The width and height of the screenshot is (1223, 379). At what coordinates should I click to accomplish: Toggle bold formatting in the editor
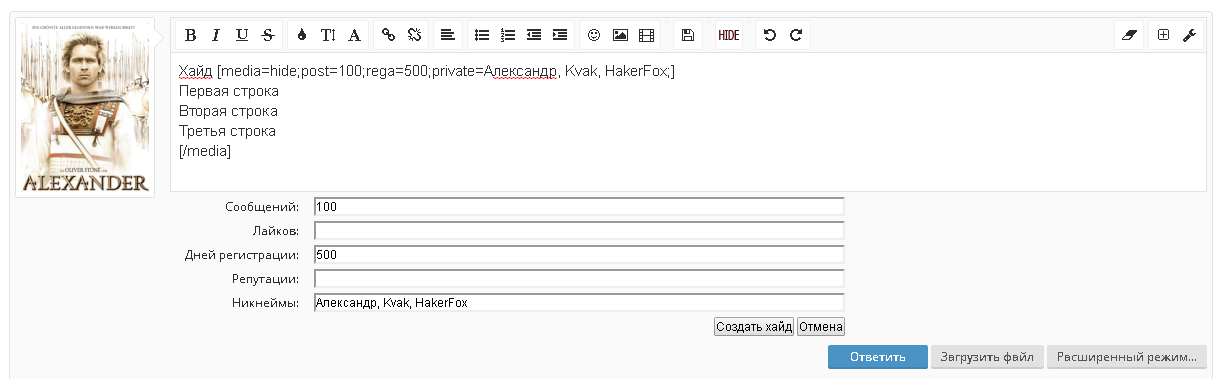tap(190, 35)
